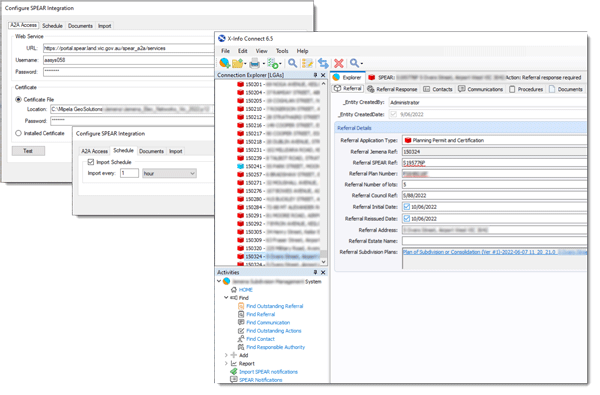Pin the Connection Explorer panel
The image size is (600, 395).
pyautogui.click(x=315, y=75)
